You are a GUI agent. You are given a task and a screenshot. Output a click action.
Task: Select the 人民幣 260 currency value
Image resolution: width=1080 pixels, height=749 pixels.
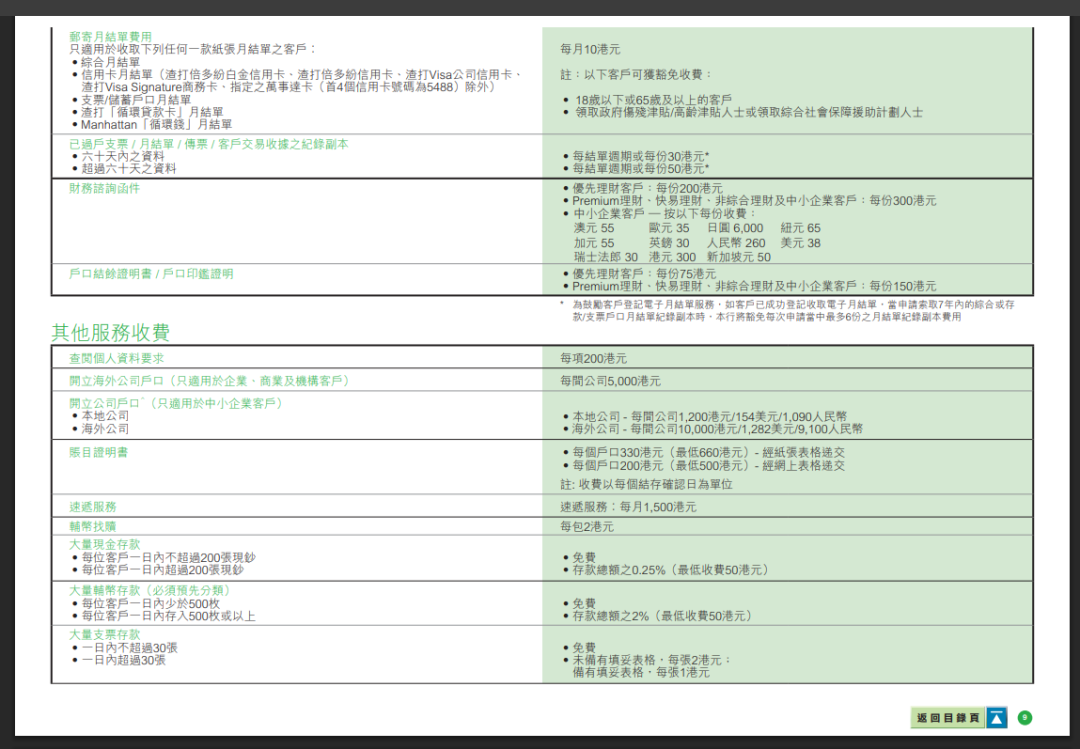click(x=736, y=243)
